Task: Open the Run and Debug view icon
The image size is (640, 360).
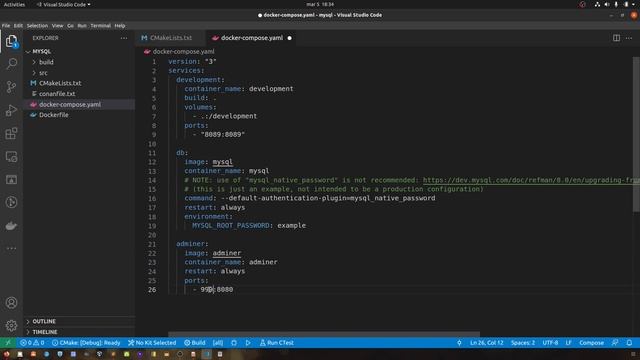Action: [11, 110]
